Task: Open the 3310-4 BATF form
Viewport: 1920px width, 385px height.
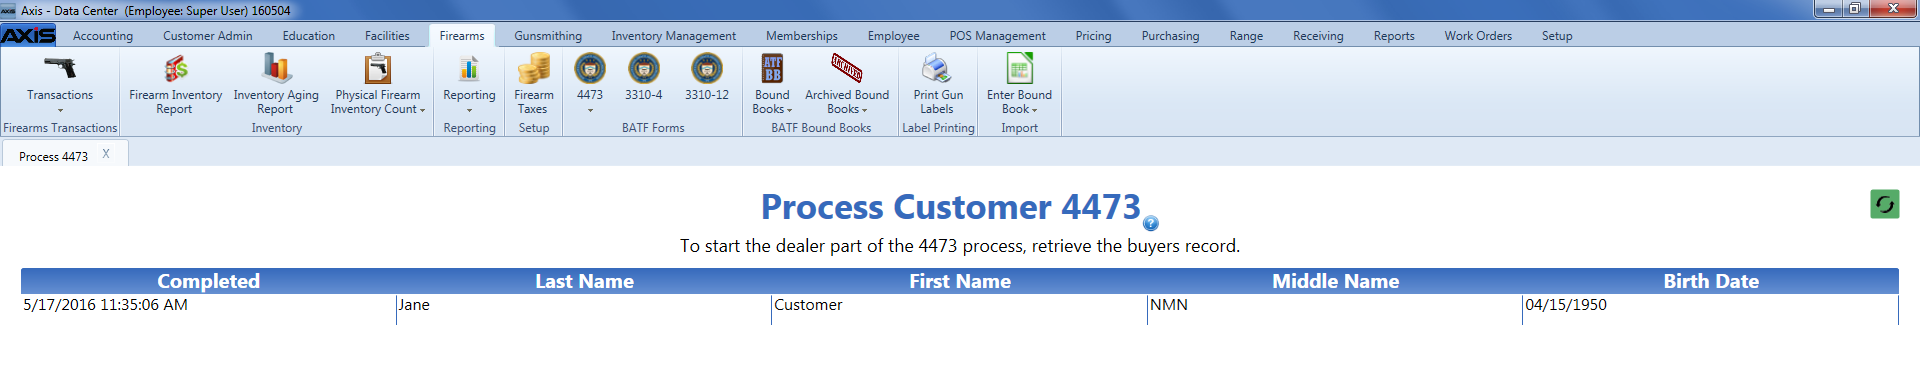Action: pos(643,78)
